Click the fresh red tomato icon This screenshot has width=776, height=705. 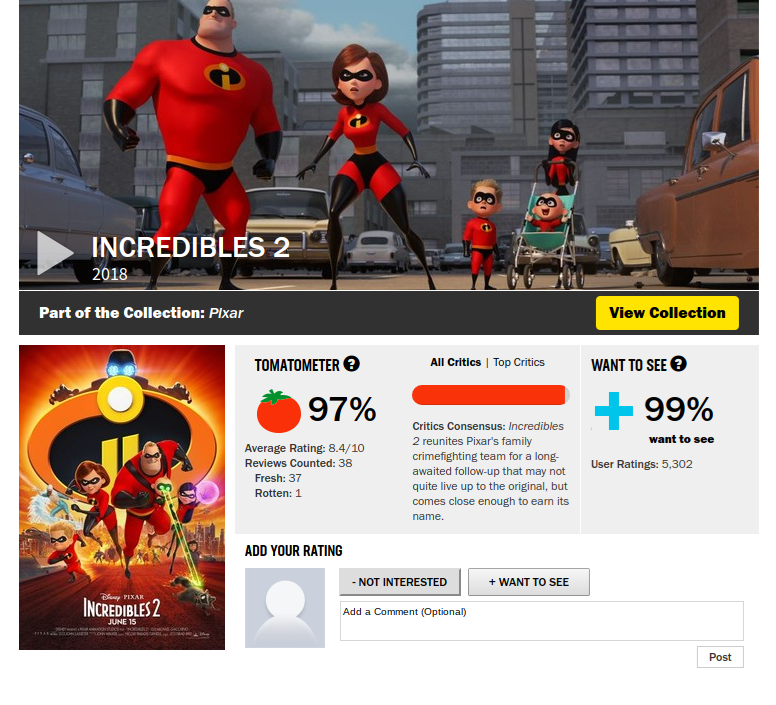pyautogui.click(x=278, y=411)
